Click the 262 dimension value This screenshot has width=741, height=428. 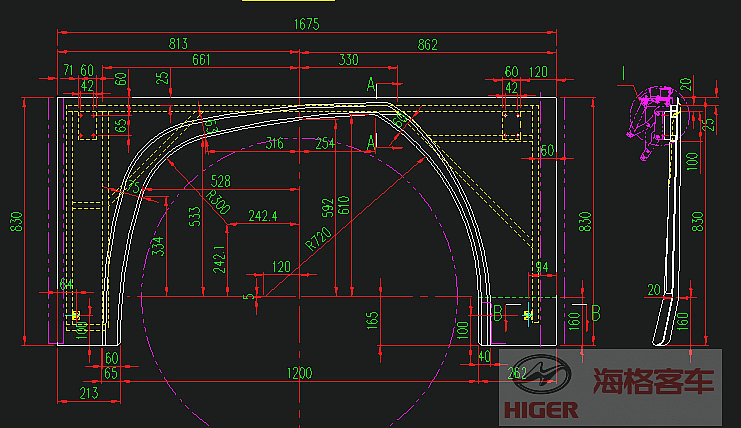[x=517, y=374]
